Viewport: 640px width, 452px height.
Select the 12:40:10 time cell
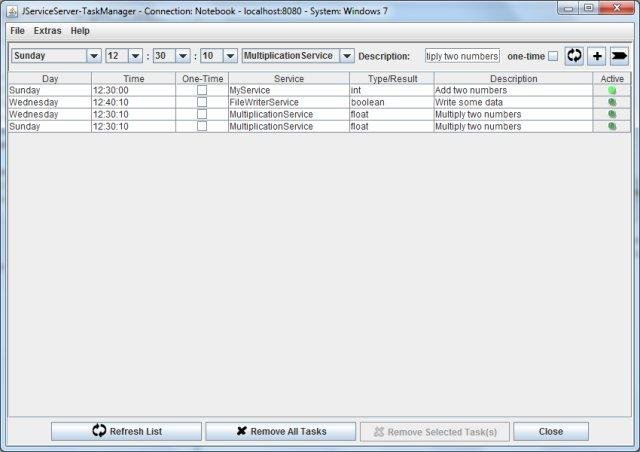133,102
